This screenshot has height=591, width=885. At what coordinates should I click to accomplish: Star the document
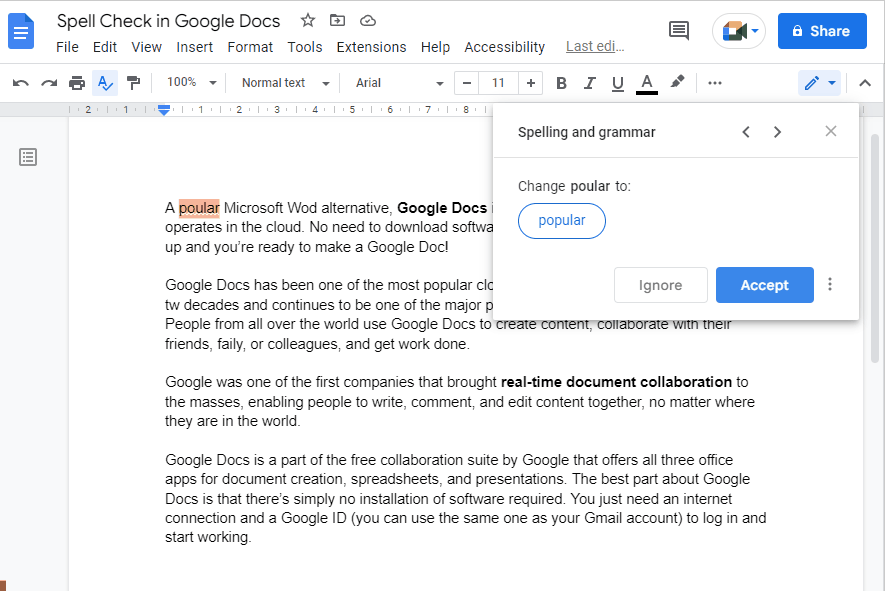click(308, 21)
